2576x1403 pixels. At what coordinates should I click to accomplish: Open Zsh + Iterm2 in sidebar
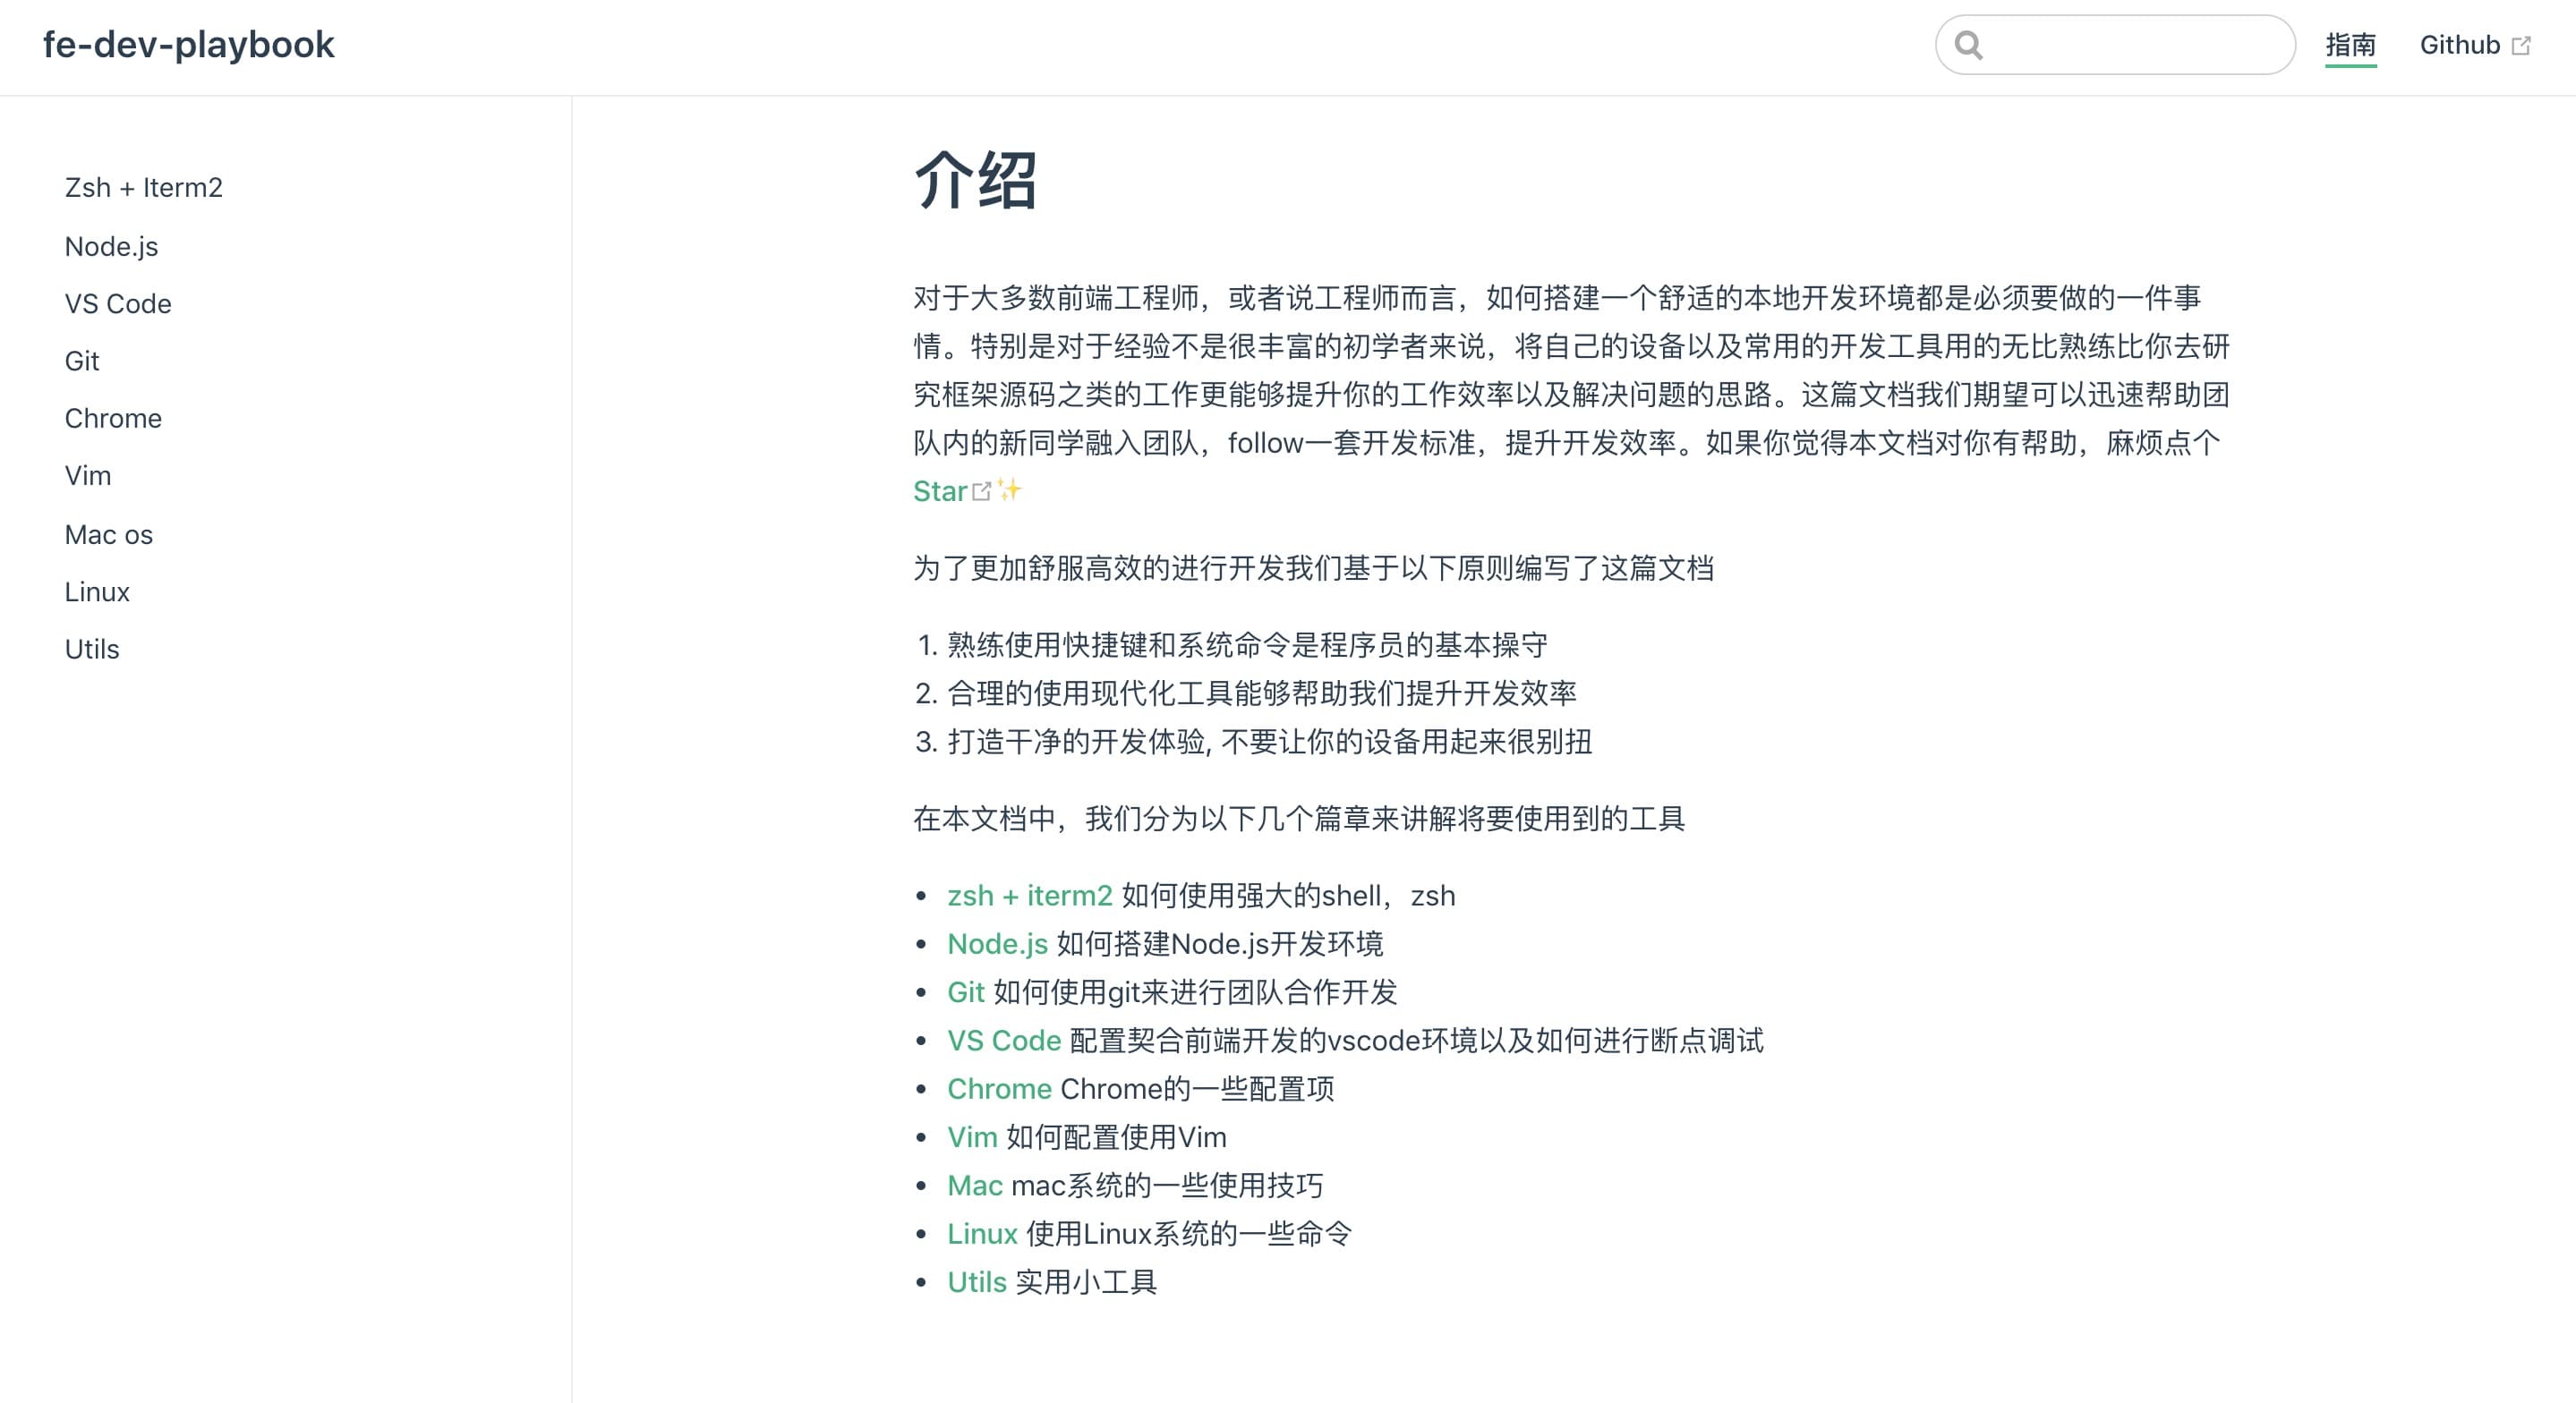coord(143,188)
